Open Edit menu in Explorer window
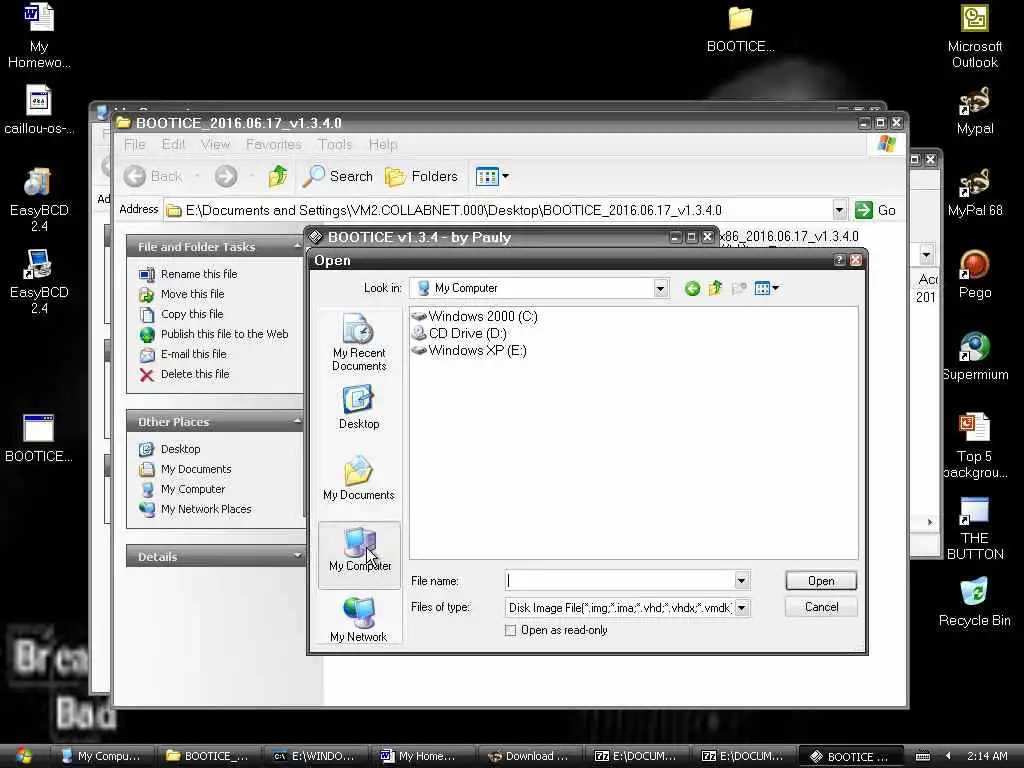The image size is (1024, 768). coord(173,144)
